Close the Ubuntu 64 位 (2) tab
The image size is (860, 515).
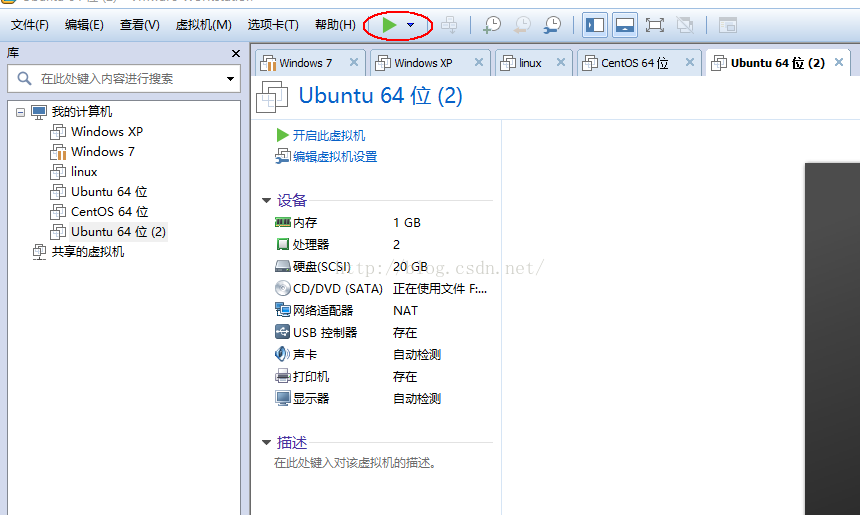[x=839, y=62]
